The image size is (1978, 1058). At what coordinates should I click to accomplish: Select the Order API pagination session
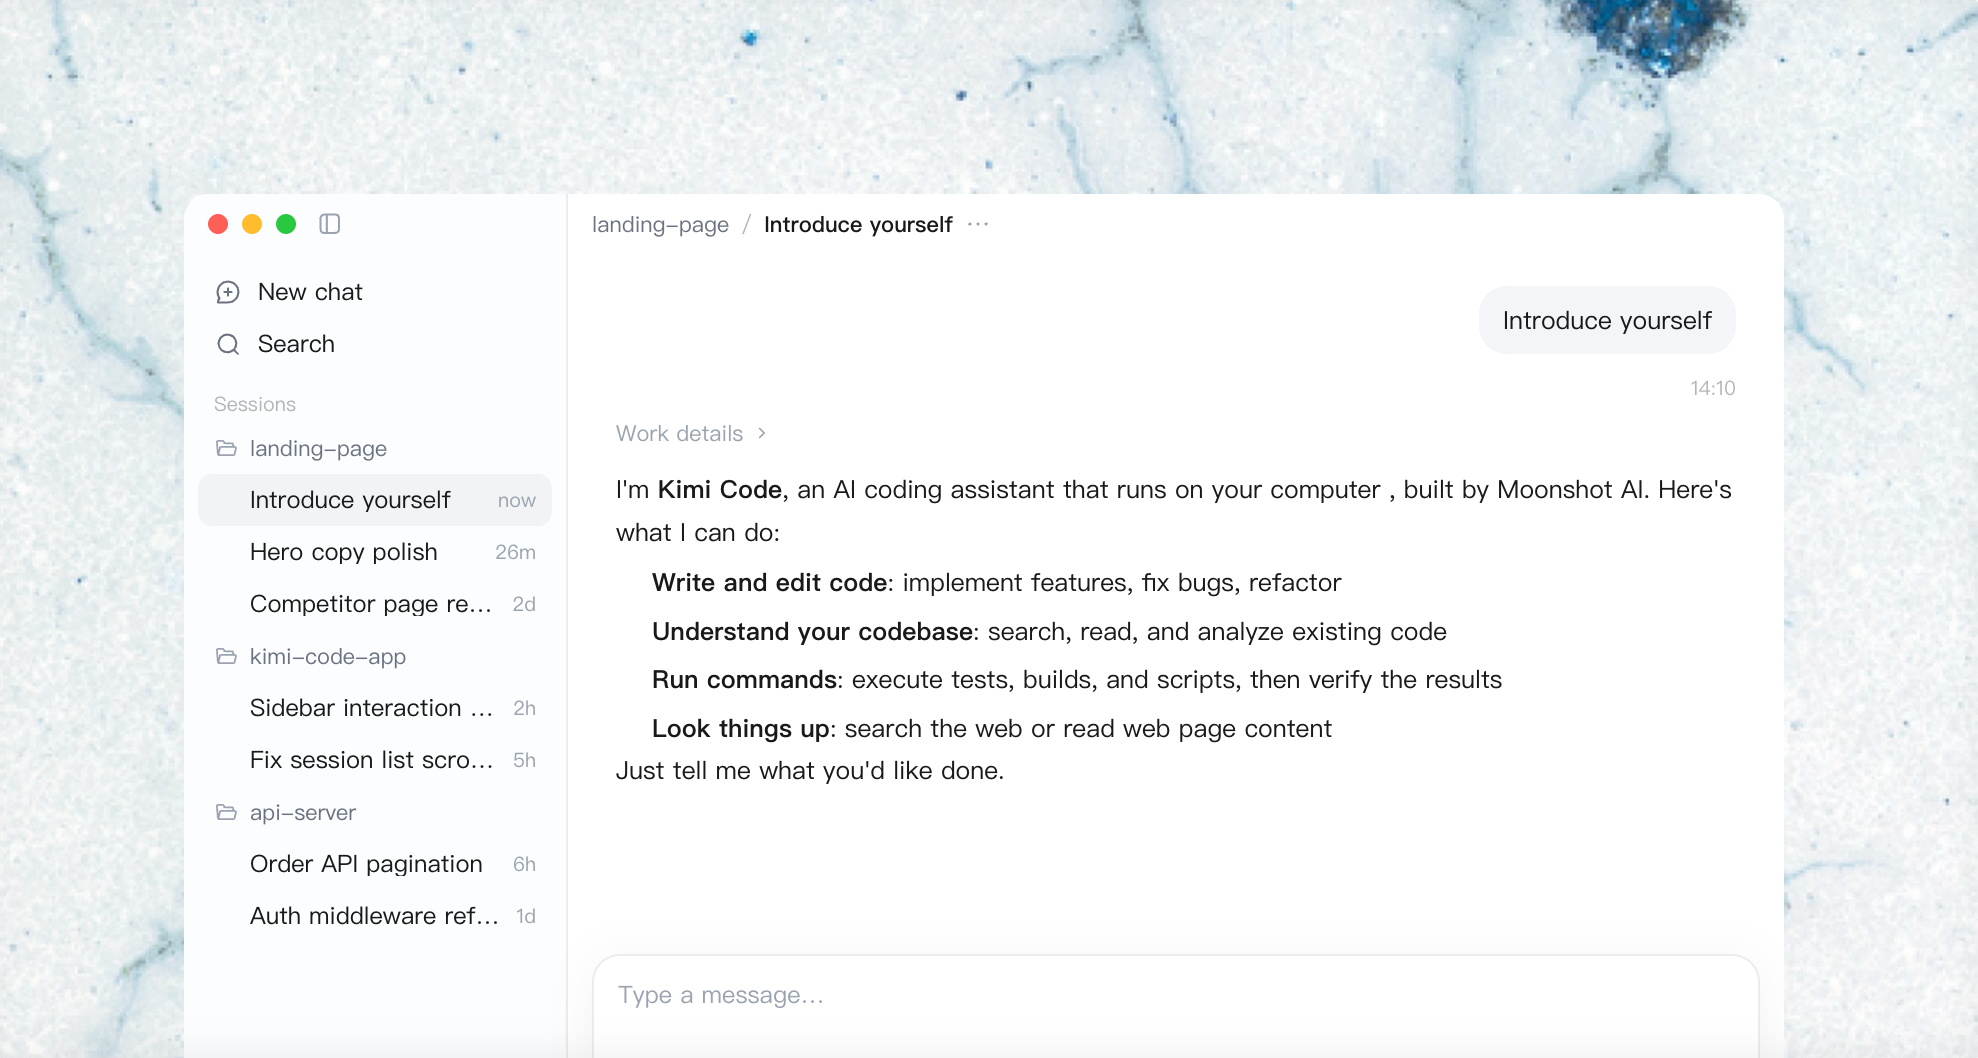375,864
